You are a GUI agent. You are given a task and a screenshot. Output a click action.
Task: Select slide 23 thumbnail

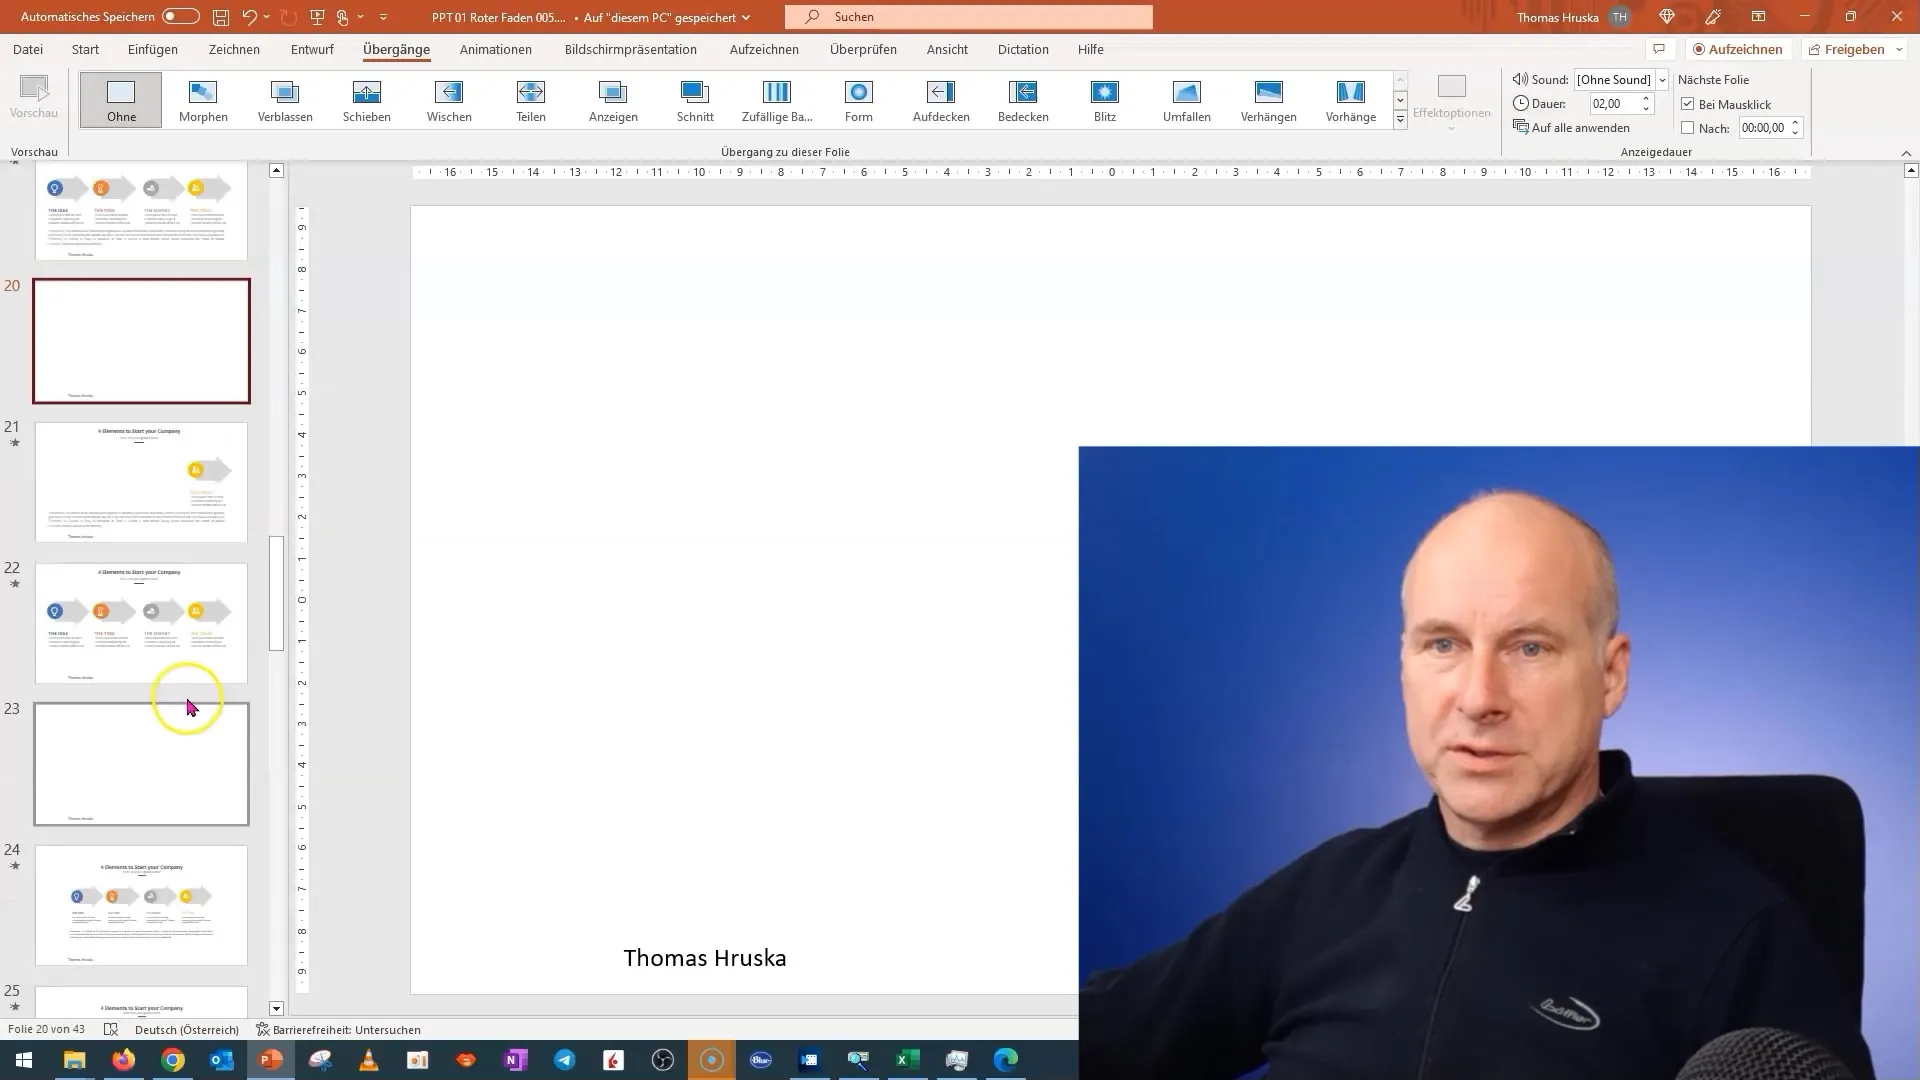(141, 764)
